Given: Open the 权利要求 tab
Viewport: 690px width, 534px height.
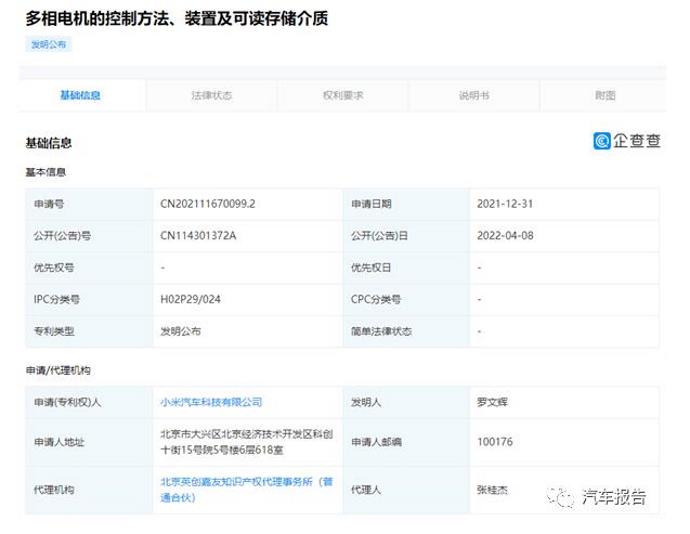Looking at the screenshot, I should tap(342, 96).
